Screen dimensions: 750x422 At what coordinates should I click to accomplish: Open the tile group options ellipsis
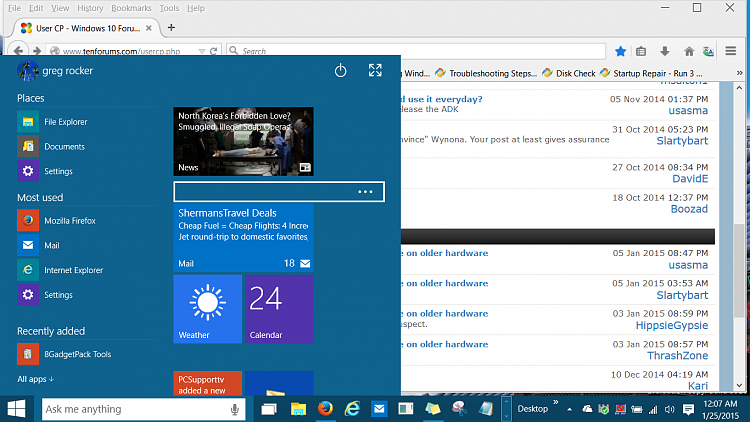pyautogui.click(x=365, y=192)
